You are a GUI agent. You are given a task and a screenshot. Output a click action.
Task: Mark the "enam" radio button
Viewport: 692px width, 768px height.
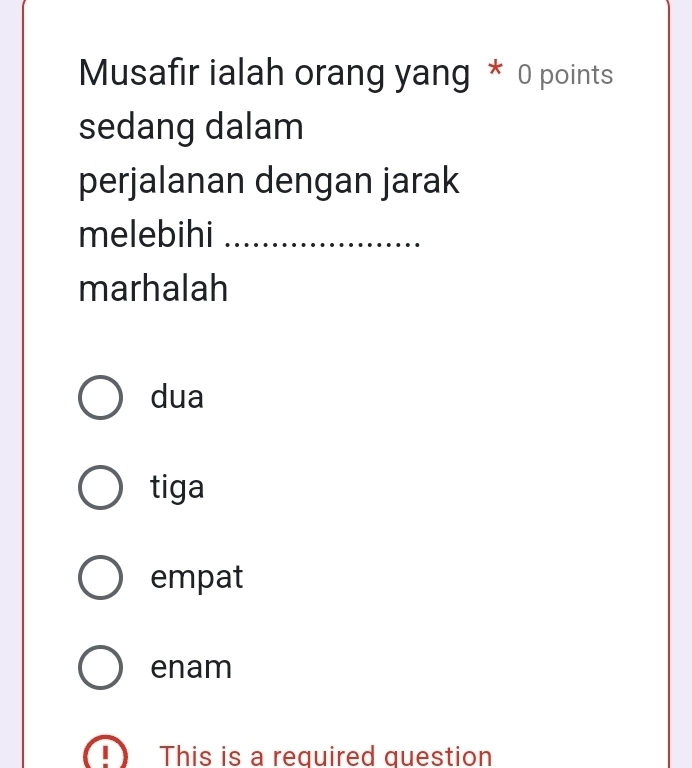101,668
